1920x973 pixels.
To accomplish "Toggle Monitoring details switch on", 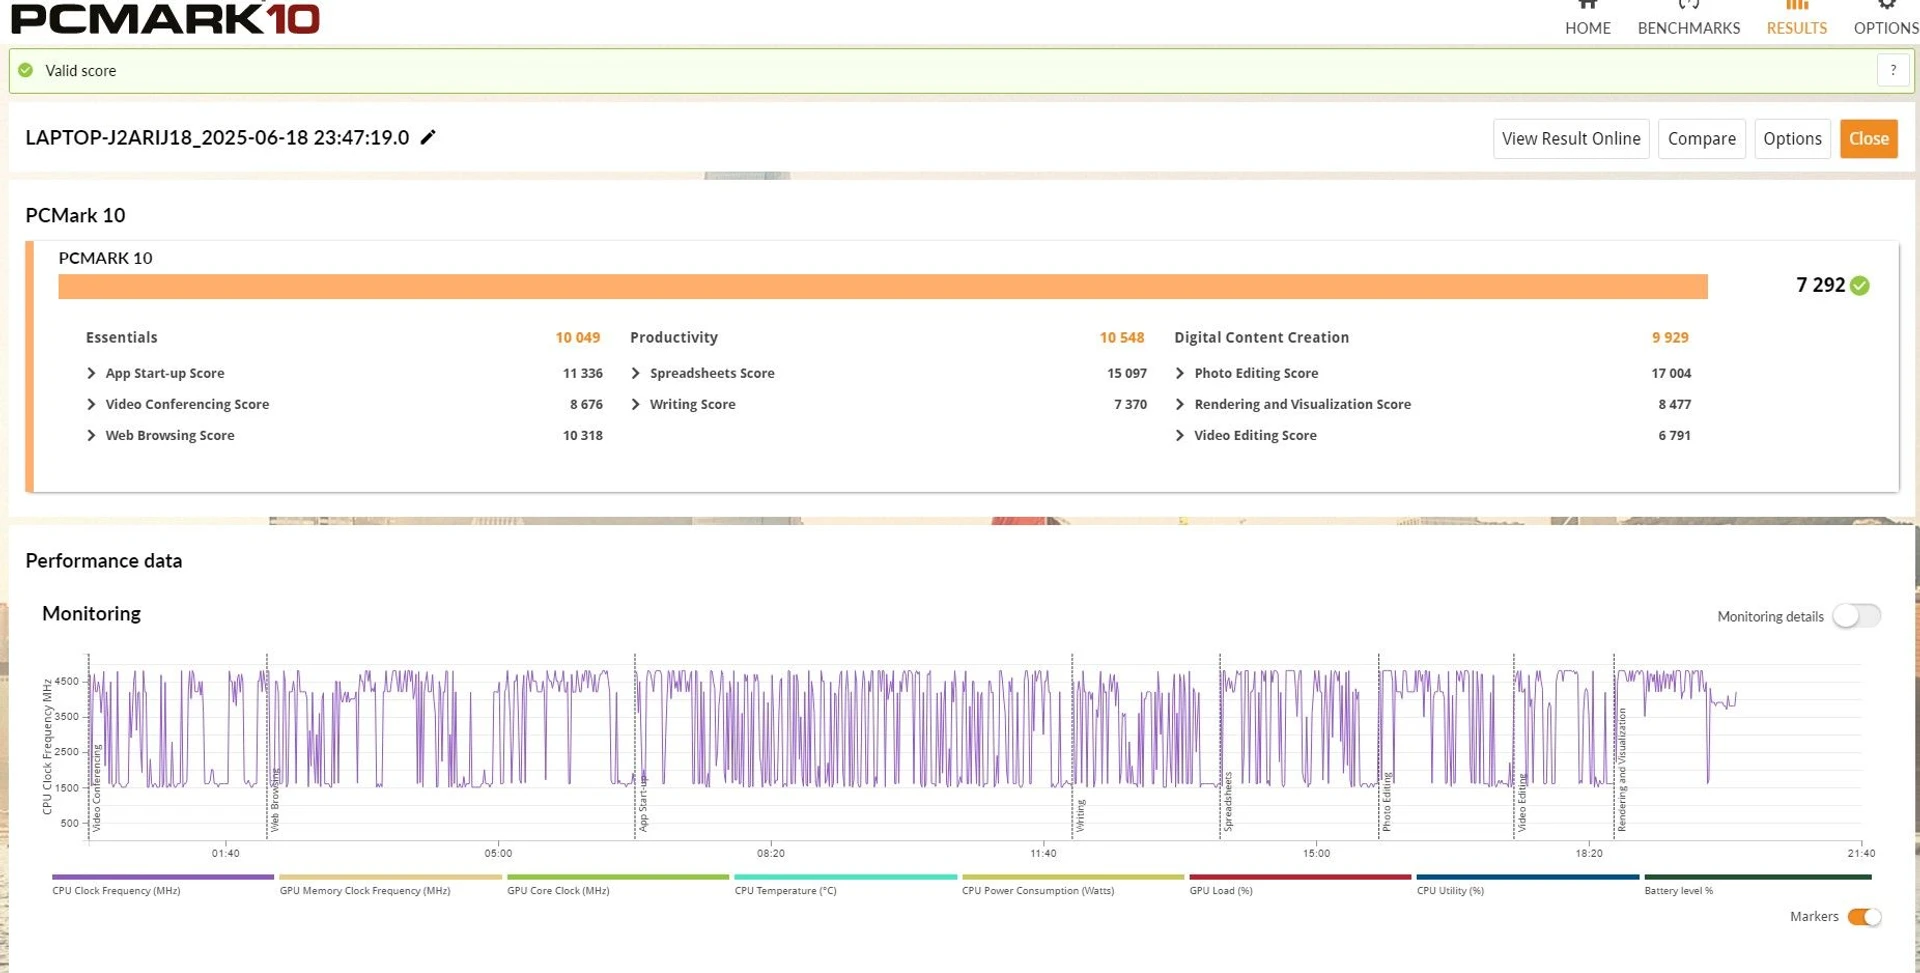I will [1856, 616].
